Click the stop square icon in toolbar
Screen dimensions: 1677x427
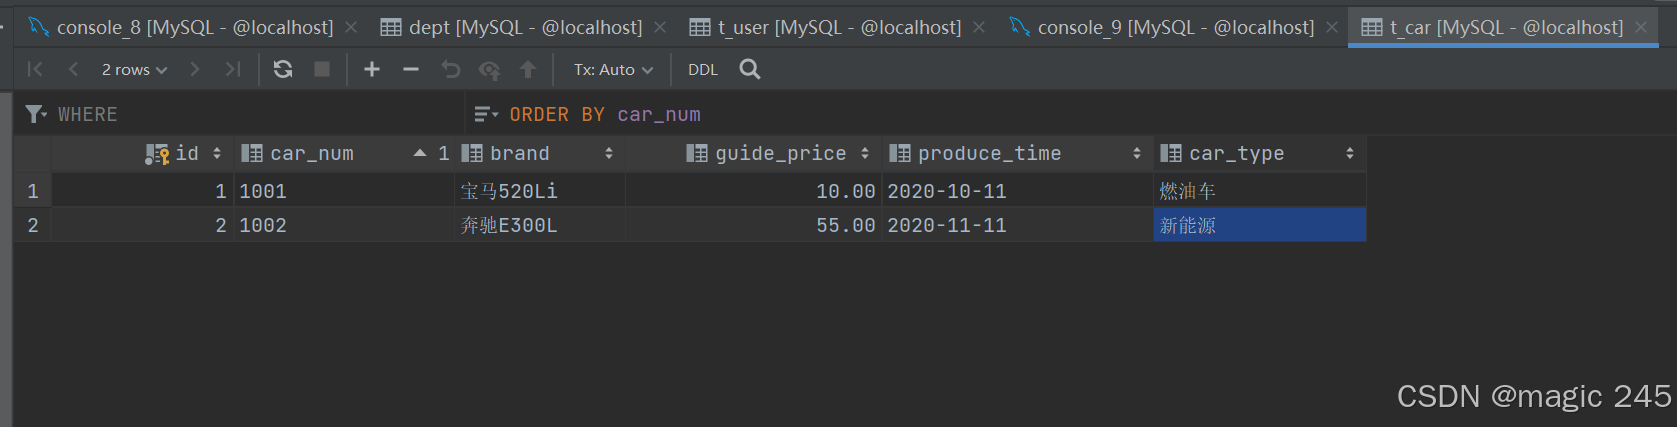tap(322, 69)
